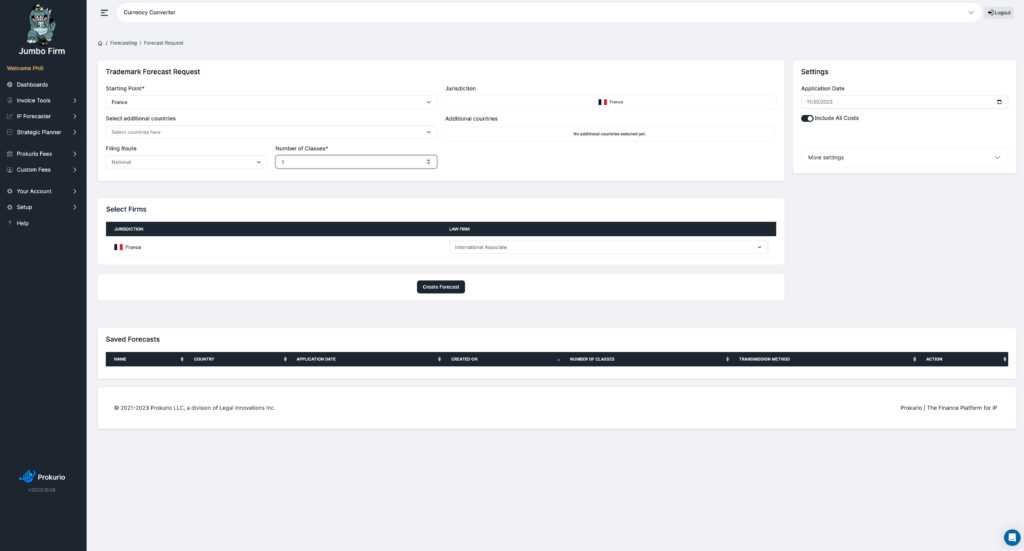This screenshot has width=1024, height=551.
Task: Toggle the Include All Costs switch
Action: [x=807, y=118]
